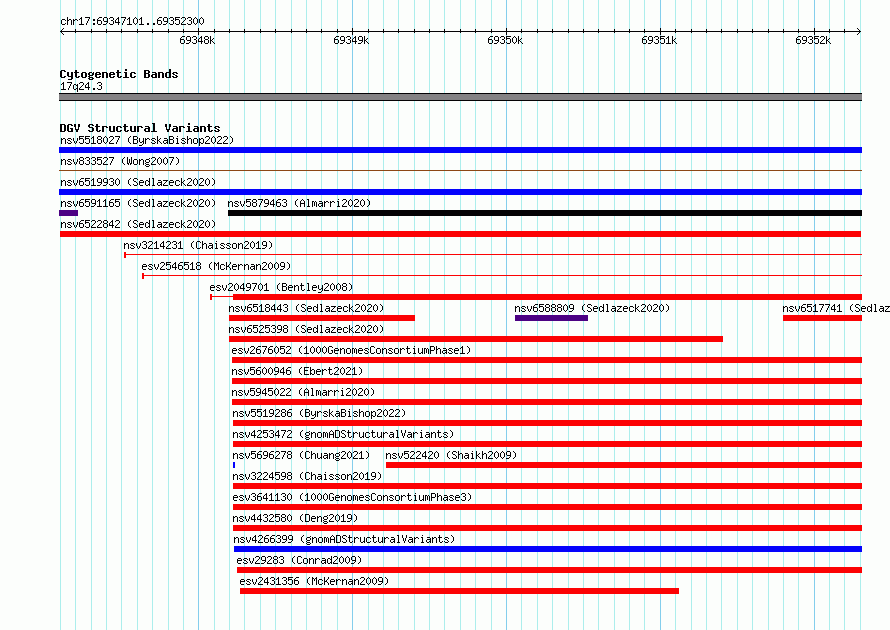Viewport: 890px width, 630px height.
Task: Click the 69348k ruler tick label
Action: pyautogui.click(x=197, y=40)
